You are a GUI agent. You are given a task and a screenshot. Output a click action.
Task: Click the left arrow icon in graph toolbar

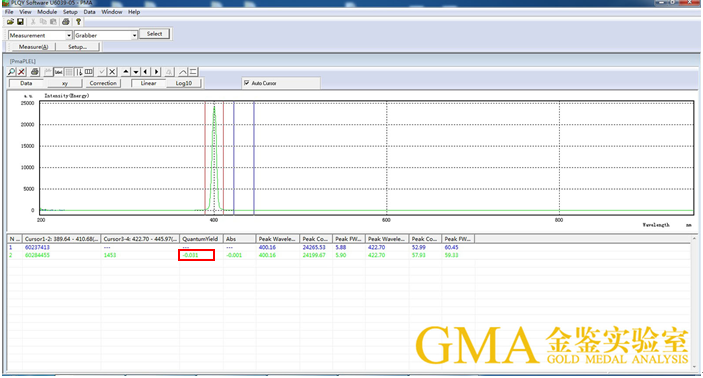tap(146, 72)
